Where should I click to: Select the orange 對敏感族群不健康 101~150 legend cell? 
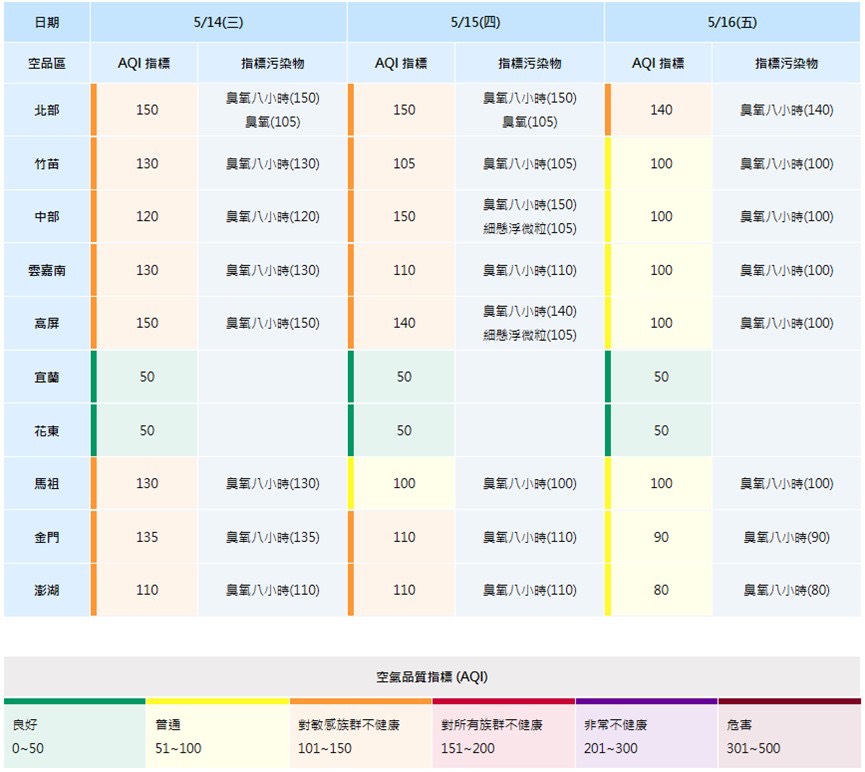pyautogui.click(x=361, y=733)
